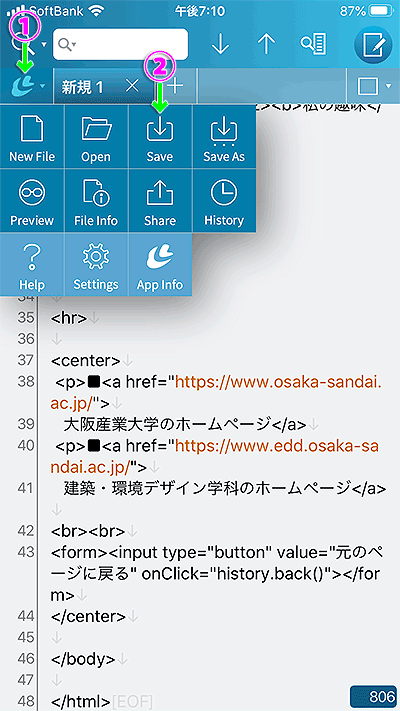Show File Info
Image resolution: width=400 pixels, height=711 pixels.
[x=96, y=200]
